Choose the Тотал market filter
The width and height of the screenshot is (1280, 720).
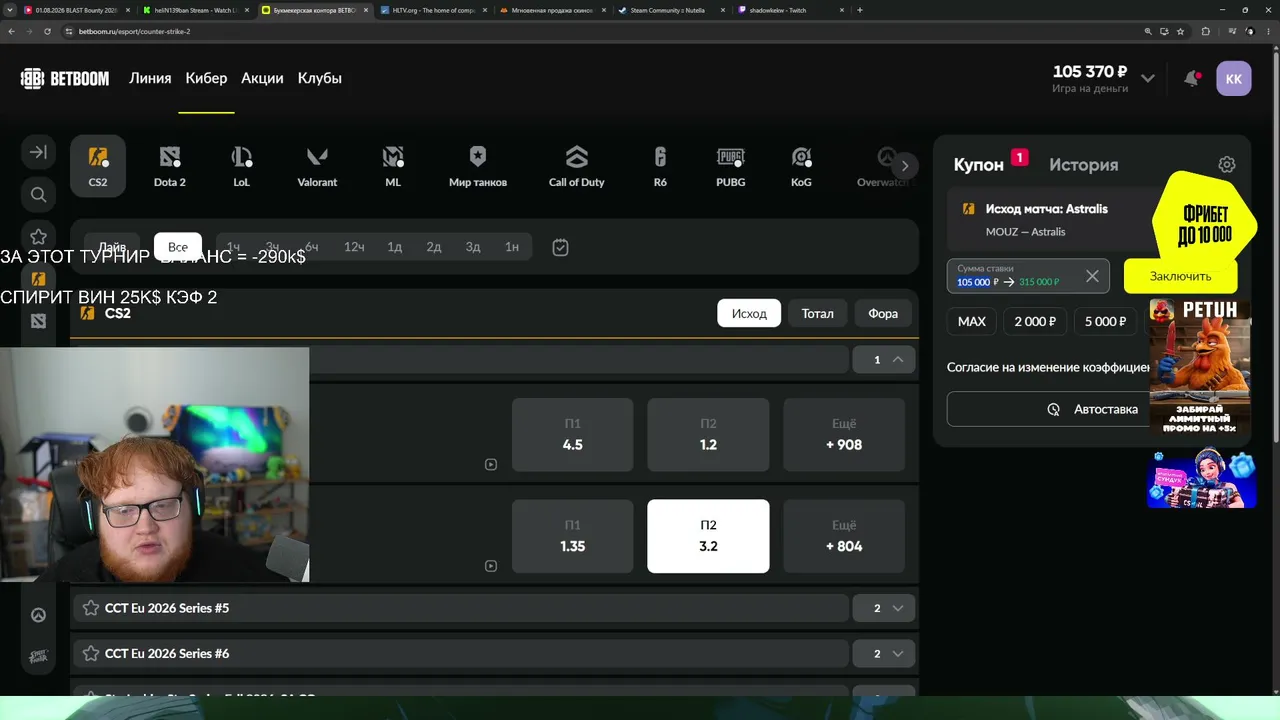click(817, 313)
